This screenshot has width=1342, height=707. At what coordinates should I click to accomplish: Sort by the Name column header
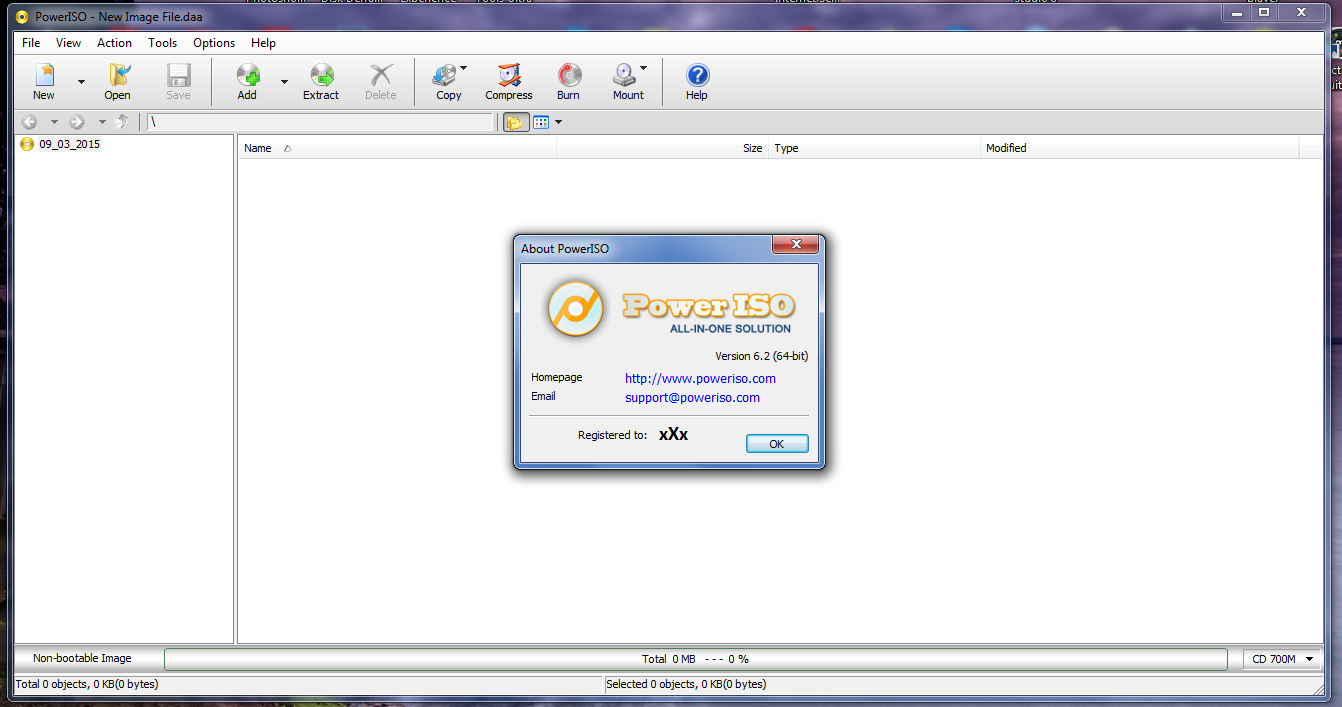tap(397, 148)
